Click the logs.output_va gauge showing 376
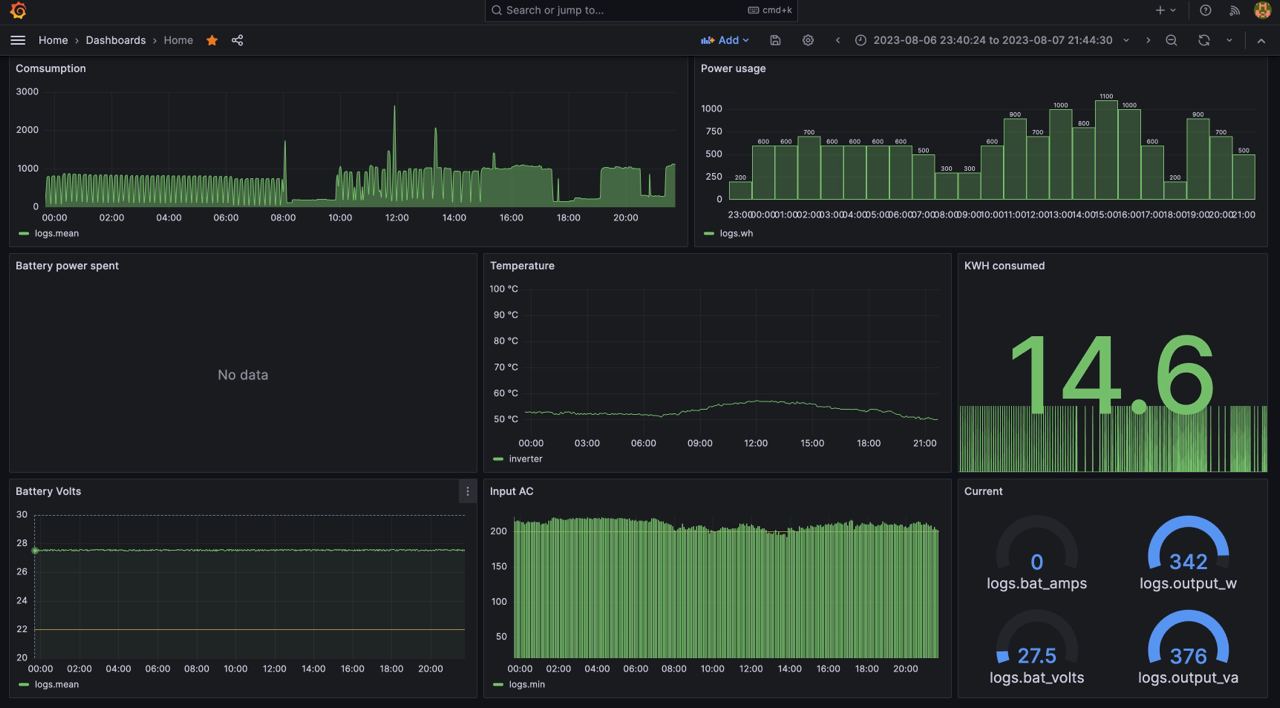Viewport: 1280px width, 708px height. point(1188,647)
